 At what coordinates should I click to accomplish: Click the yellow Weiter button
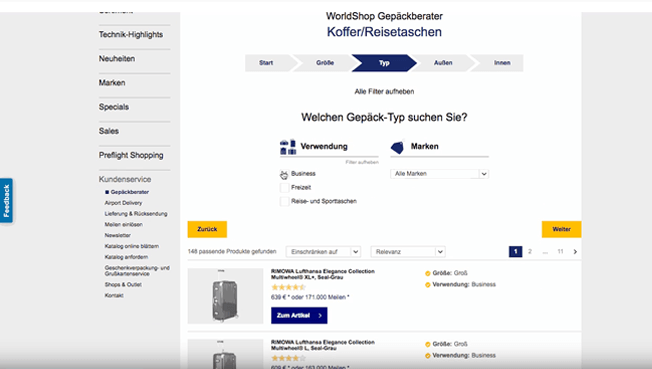[x=561, y=229]
